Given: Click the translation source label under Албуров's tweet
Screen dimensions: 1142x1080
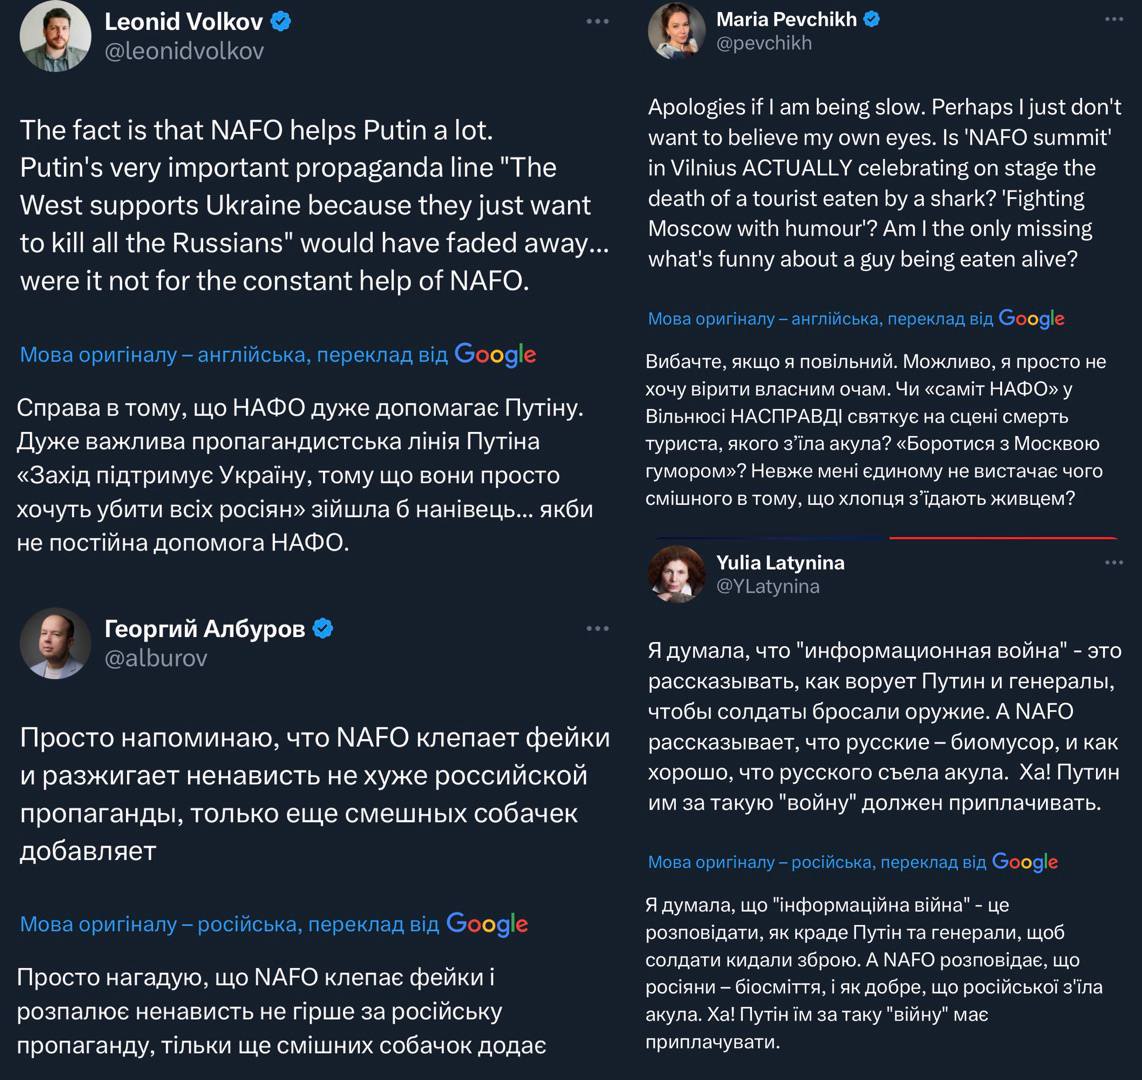Looking at the screenshot, I should 230,924.
